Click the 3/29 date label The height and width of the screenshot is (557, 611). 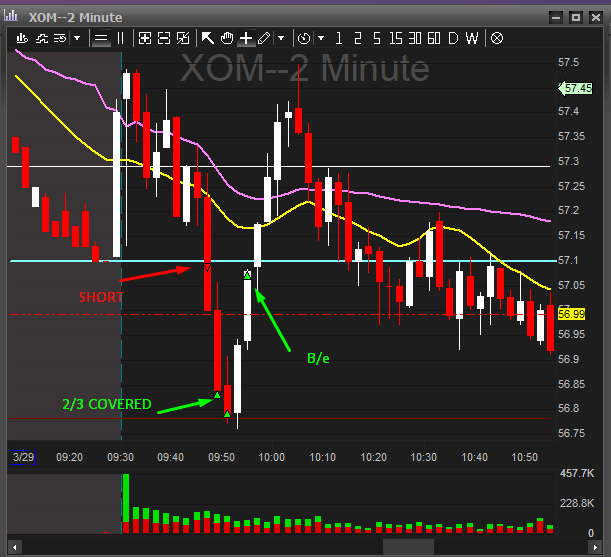click(23, 457)
